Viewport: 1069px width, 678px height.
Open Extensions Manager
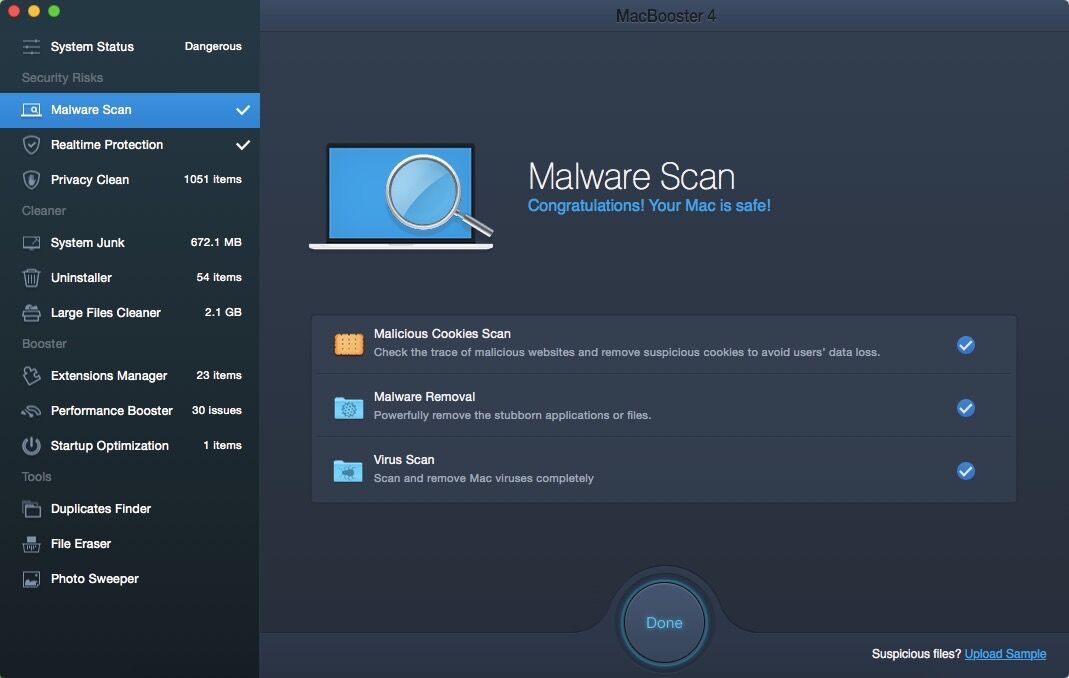pyautogui.click(x=130, y=376)
